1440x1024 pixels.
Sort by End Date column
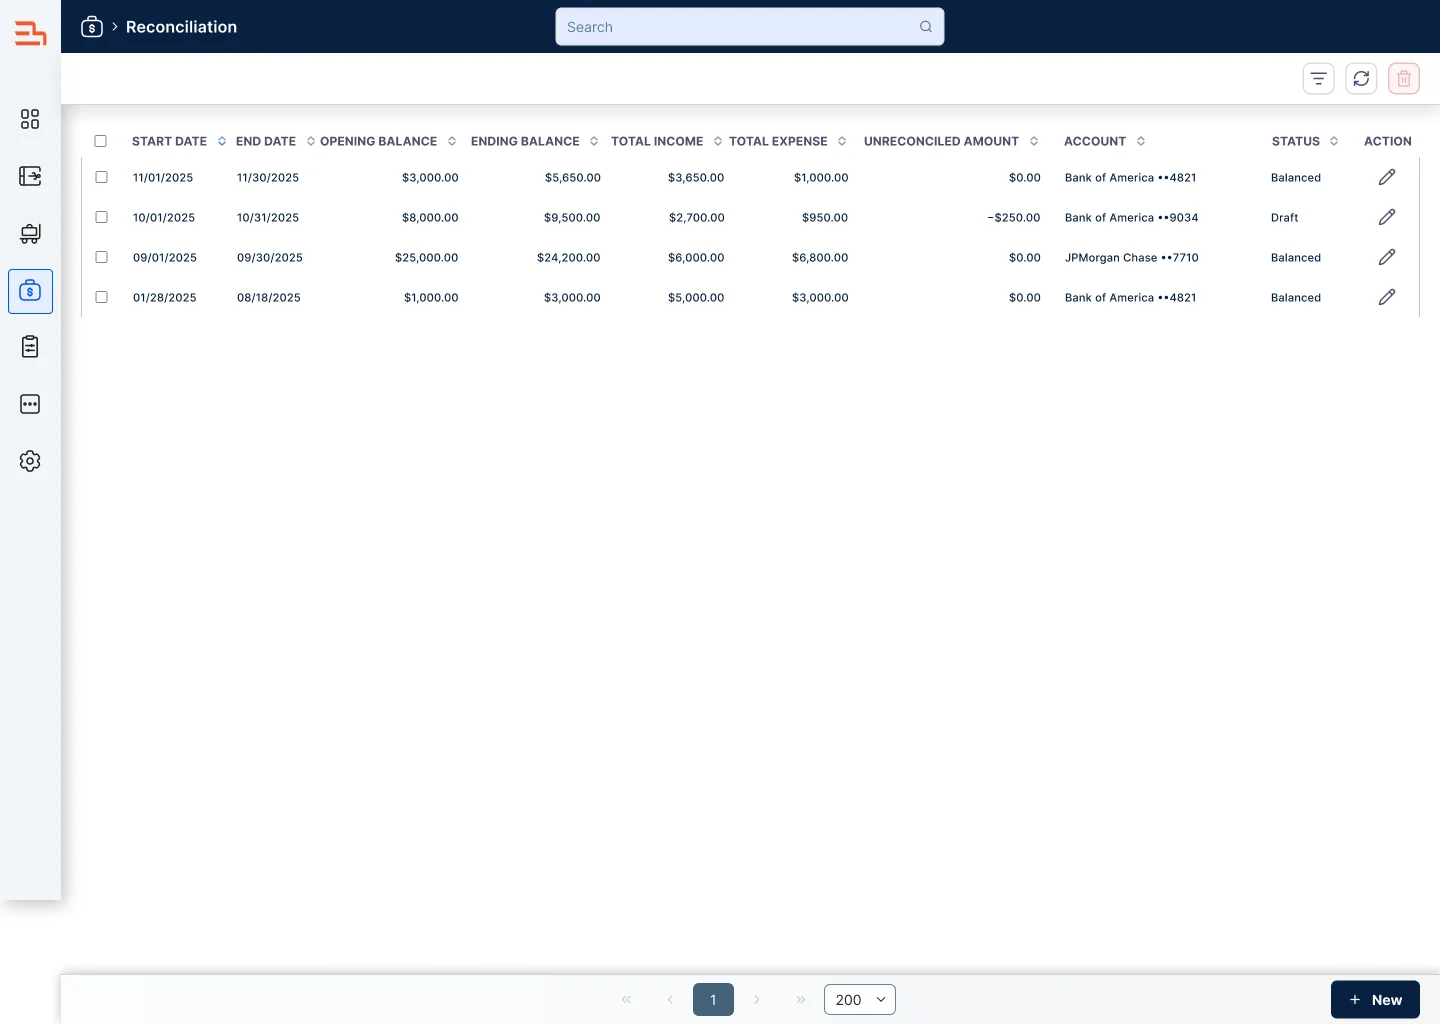311,141
